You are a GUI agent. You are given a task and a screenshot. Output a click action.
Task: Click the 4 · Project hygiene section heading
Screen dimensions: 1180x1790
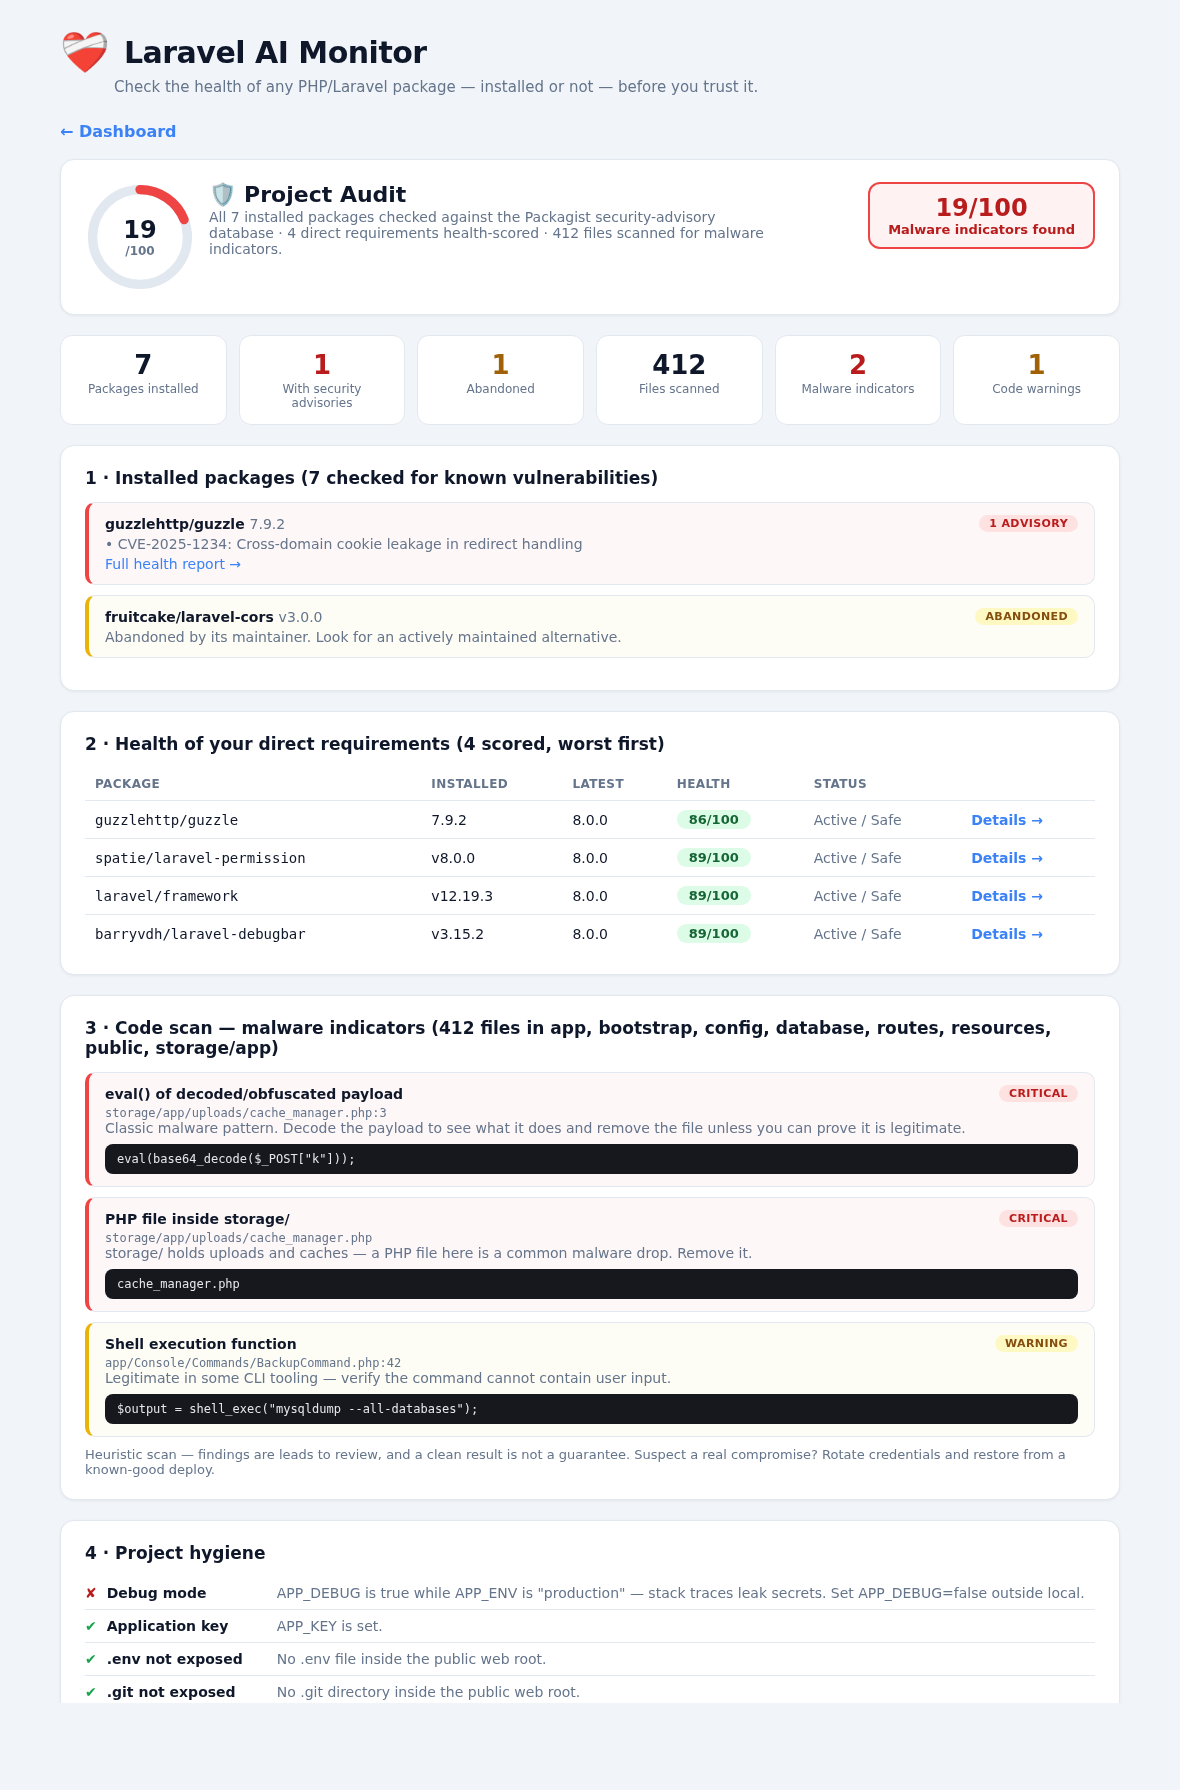point(175,1553)
